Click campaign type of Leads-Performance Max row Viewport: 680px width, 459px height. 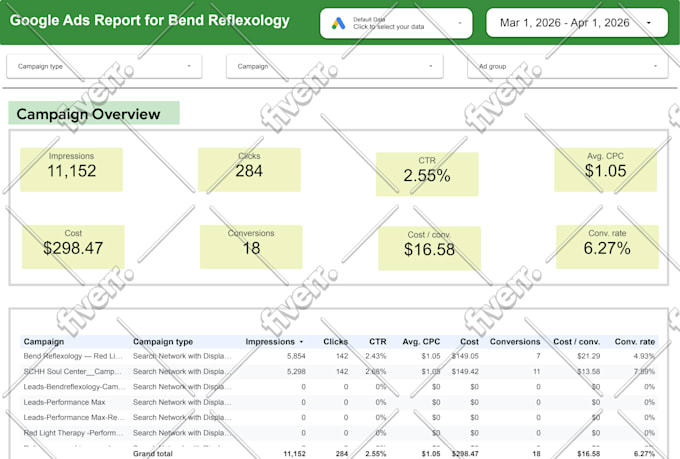182,402
